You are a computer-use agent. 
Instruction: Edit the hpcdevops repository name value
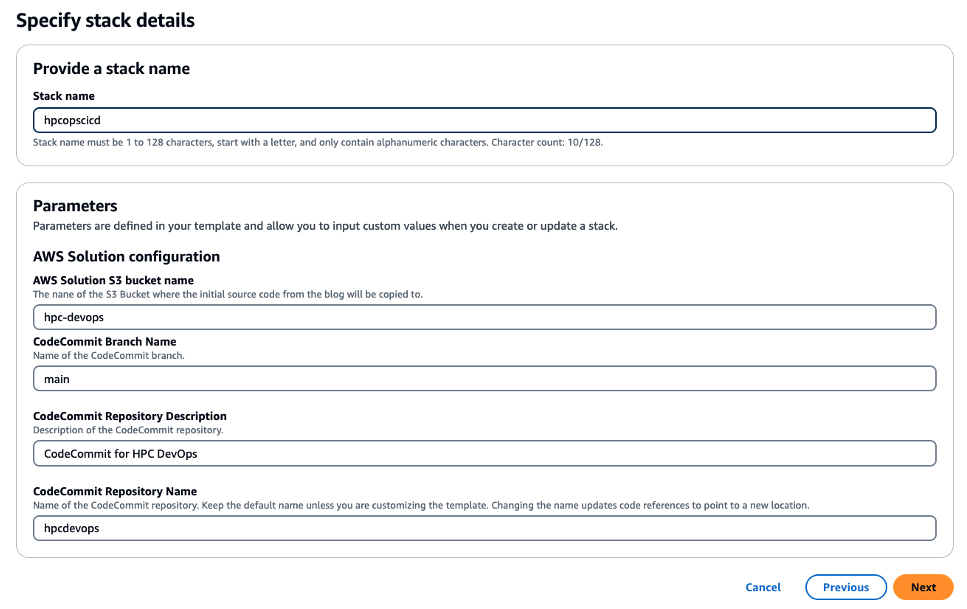click(68, 528)
